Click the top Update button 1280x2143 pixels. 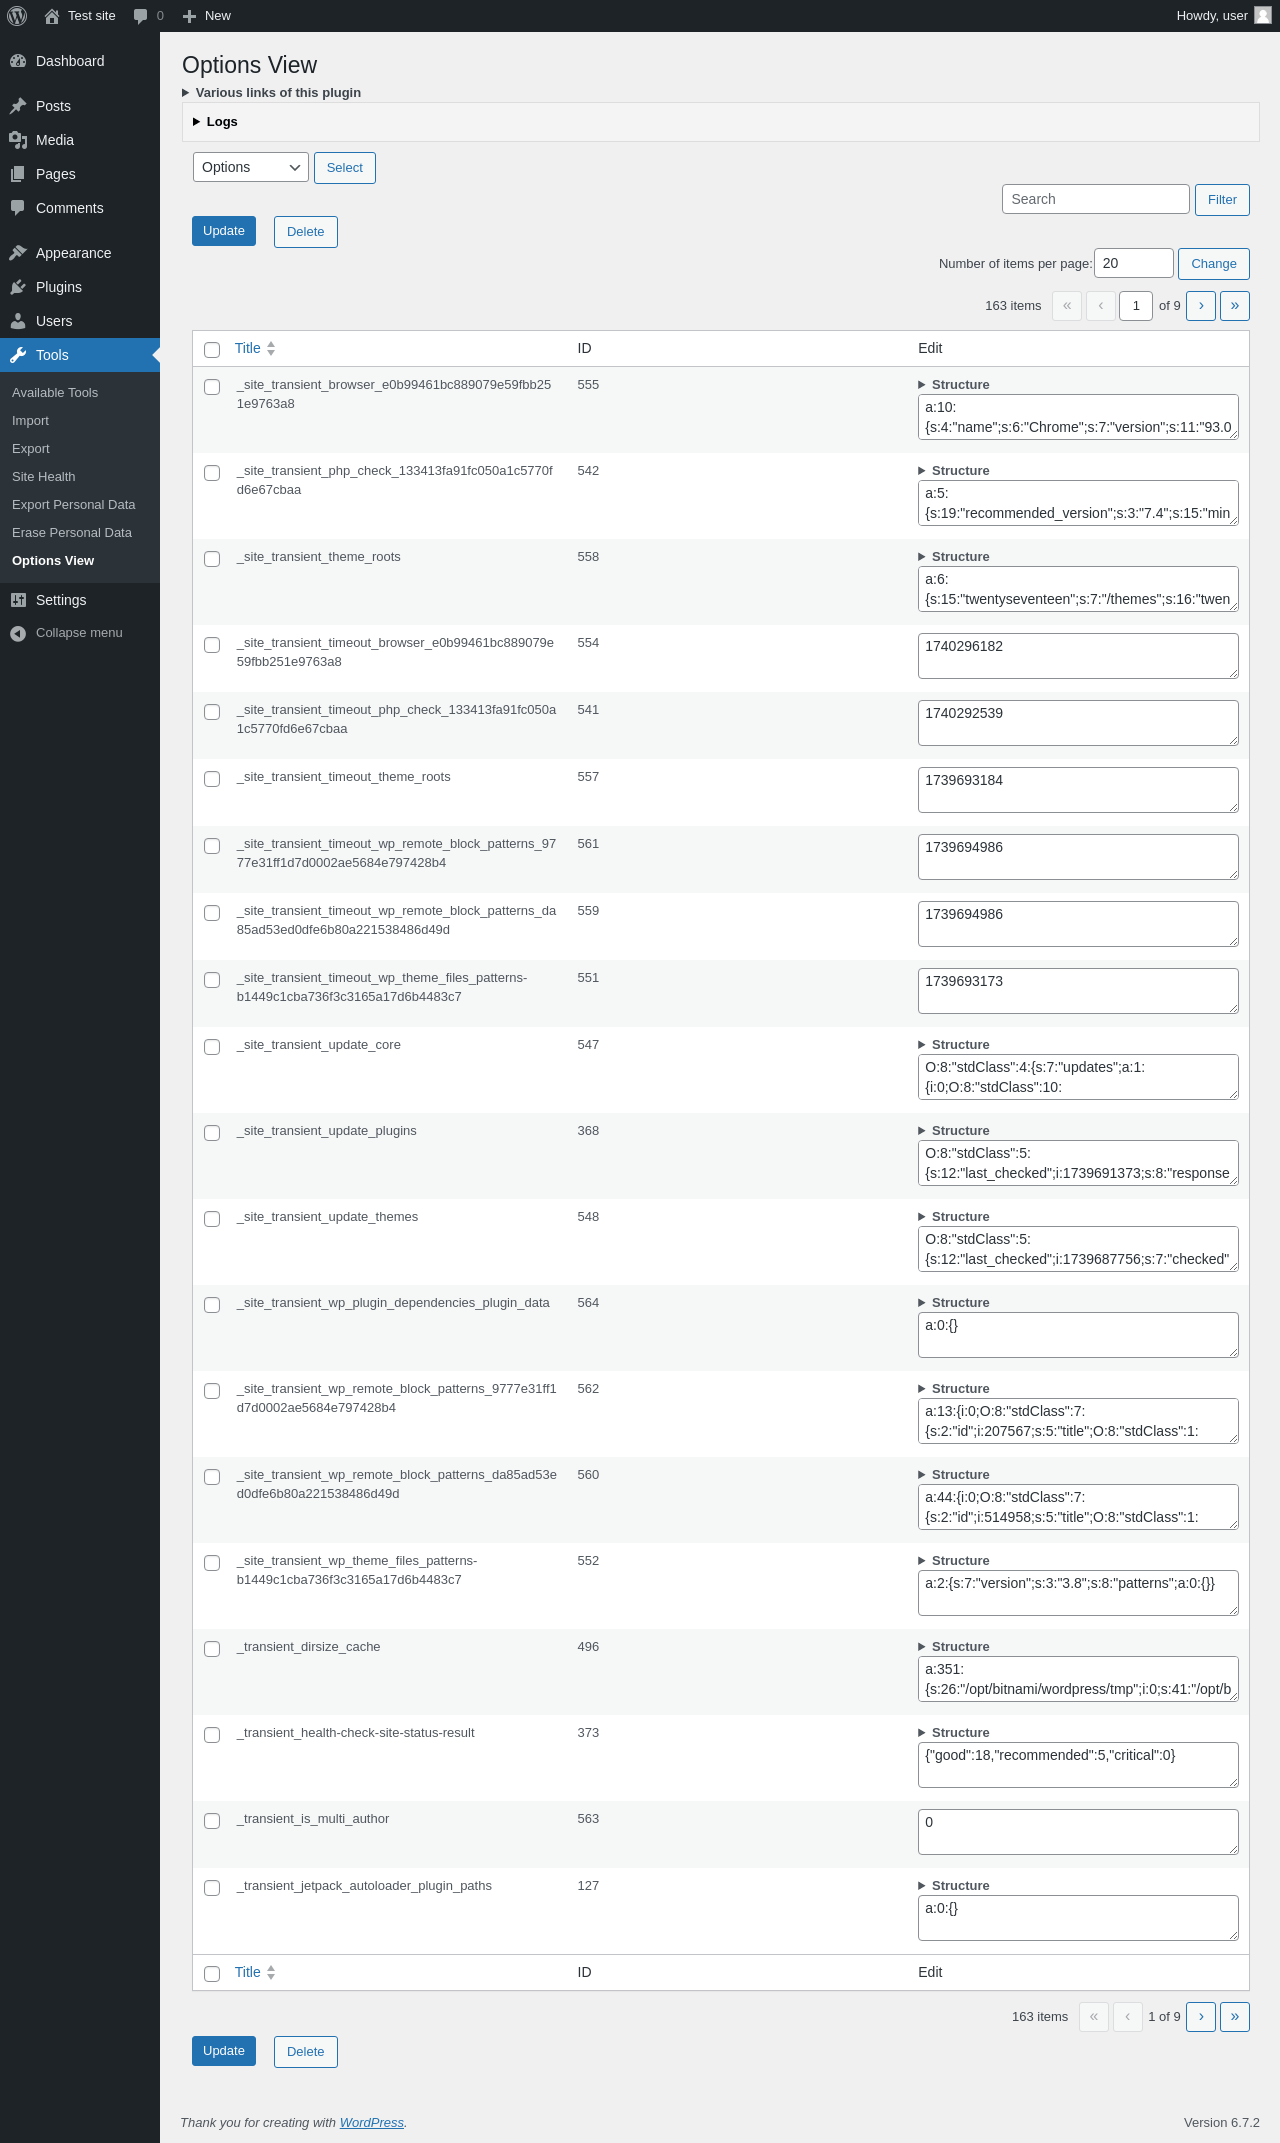(x=224, y=231)
